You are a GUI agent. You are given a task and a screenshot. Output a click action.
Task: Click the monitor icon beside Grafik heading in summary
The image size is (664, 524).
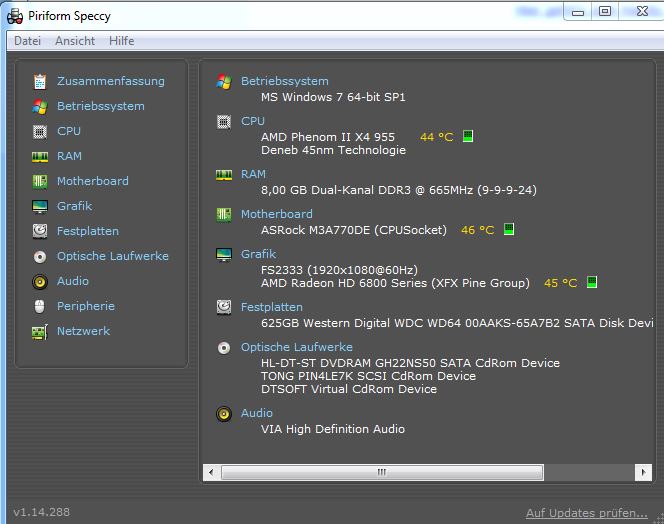224,255
